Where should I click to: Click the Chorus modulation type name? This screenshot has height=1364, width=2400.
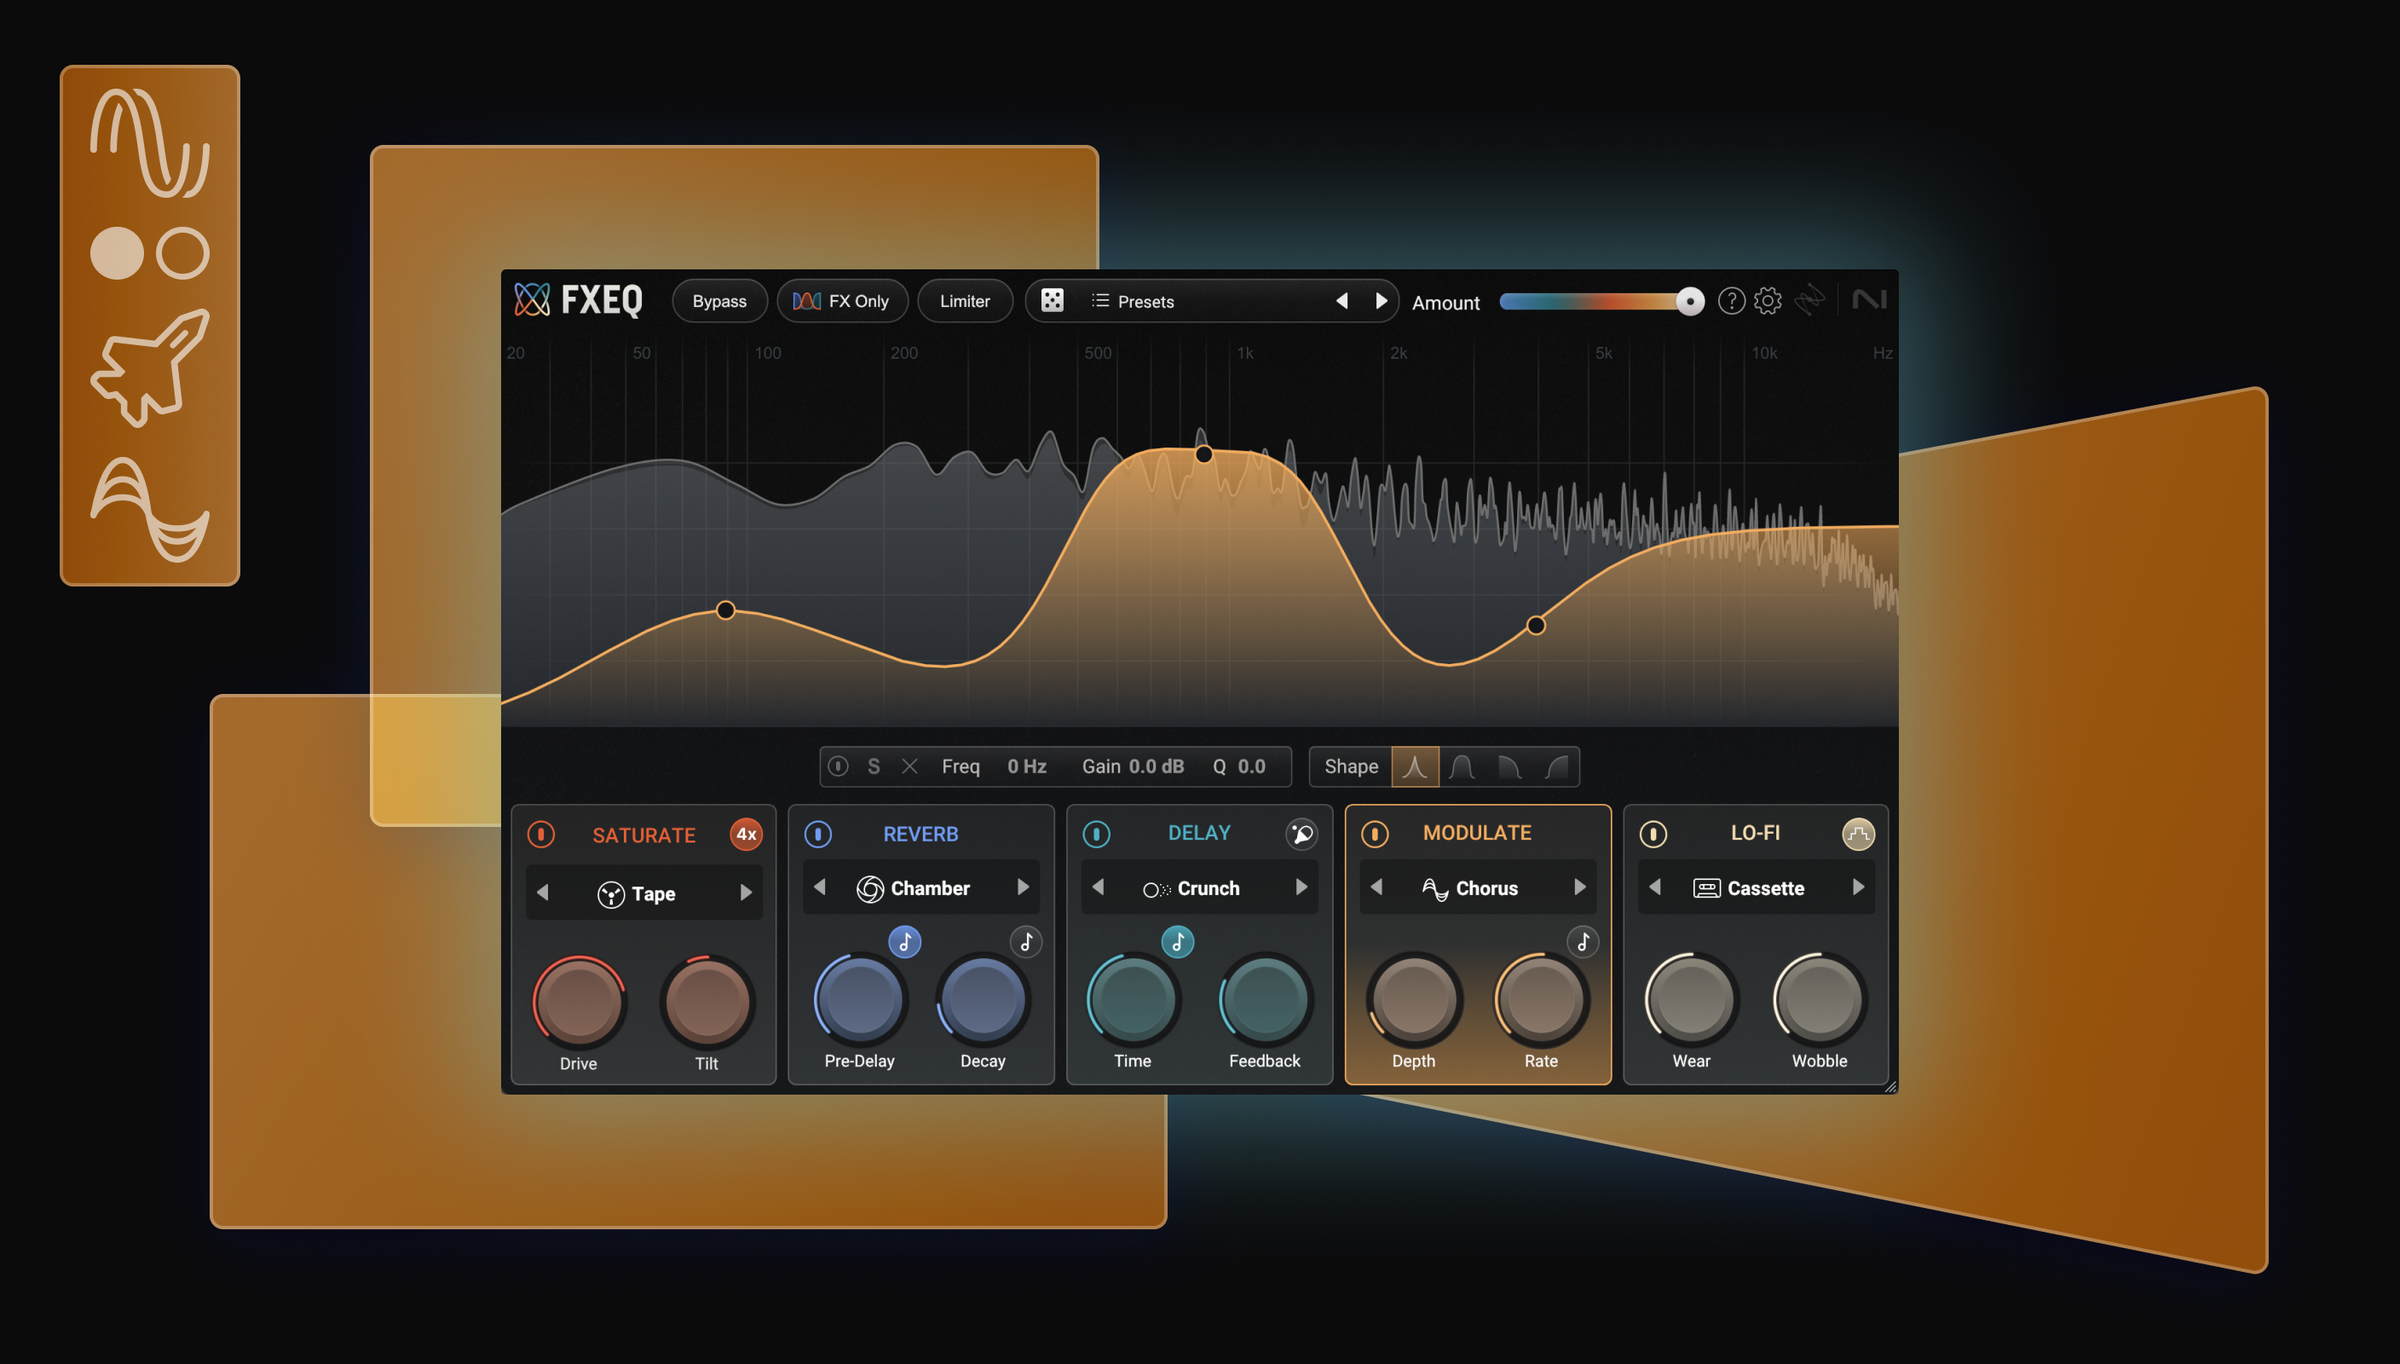[x=1487, y=888]
